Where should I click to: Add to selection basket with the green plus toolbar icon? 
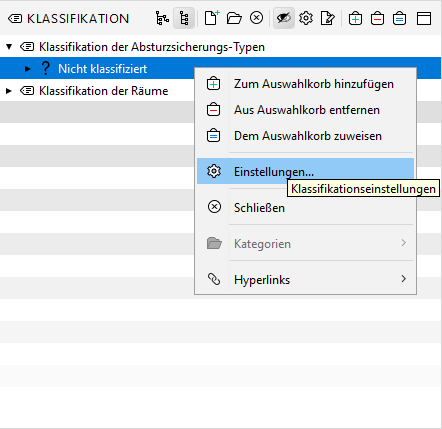(355, 18)
